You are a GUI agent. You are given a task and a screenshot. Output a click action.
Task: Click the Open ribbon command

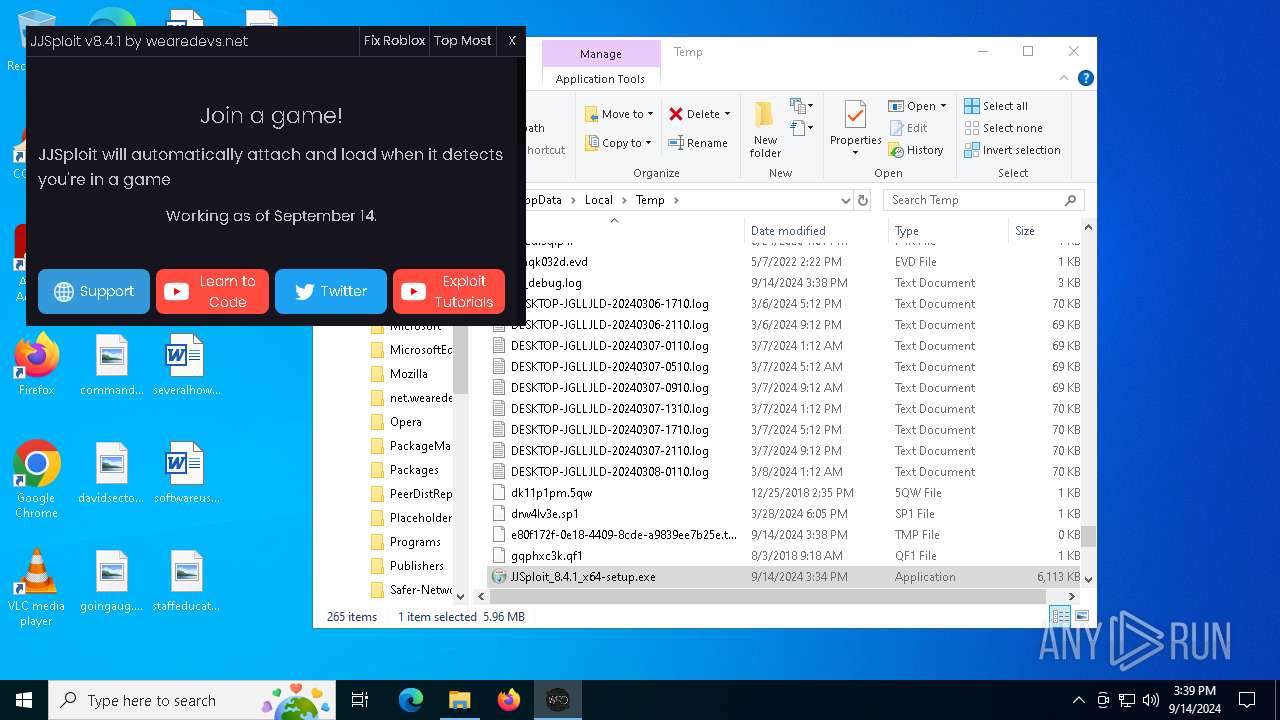click(x=912, y=106)
